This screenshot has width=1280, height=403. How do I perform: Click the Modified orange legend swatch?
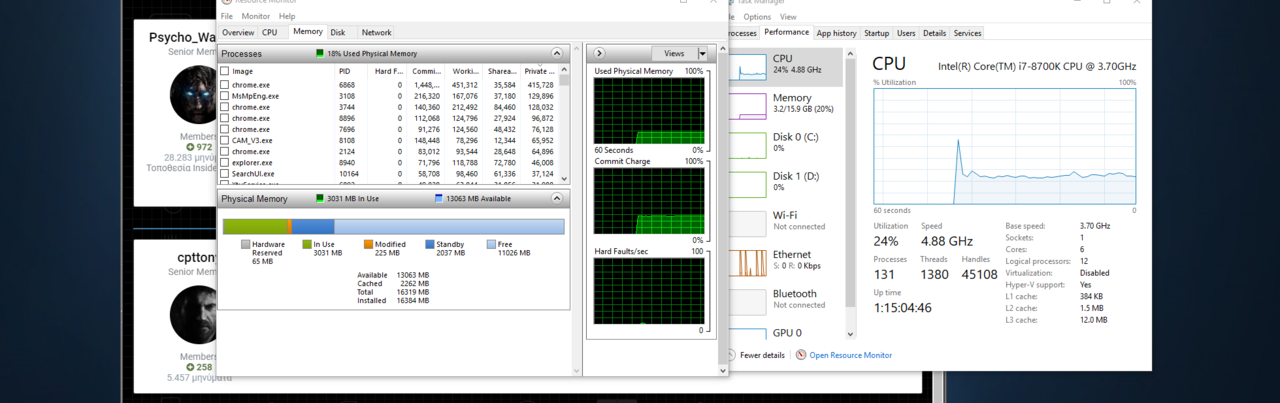tap(368, 244)
